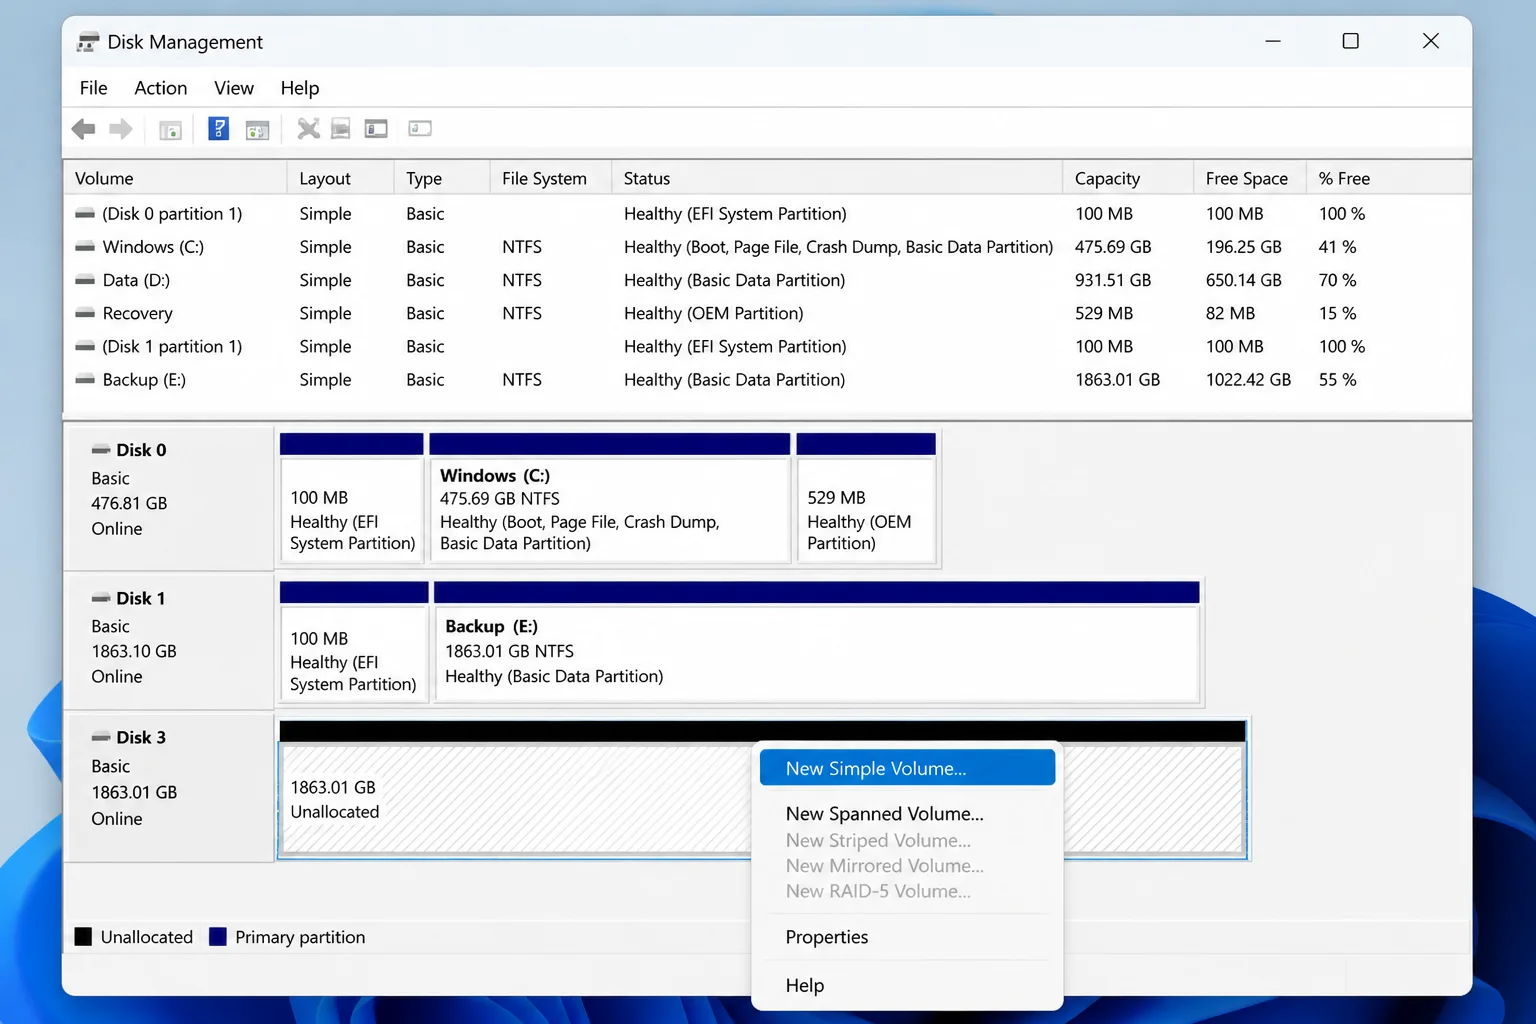This screenshot has height=1024, width=1536.
Task: Sort by the % Free column header
Action: [x=1388, y=178]
